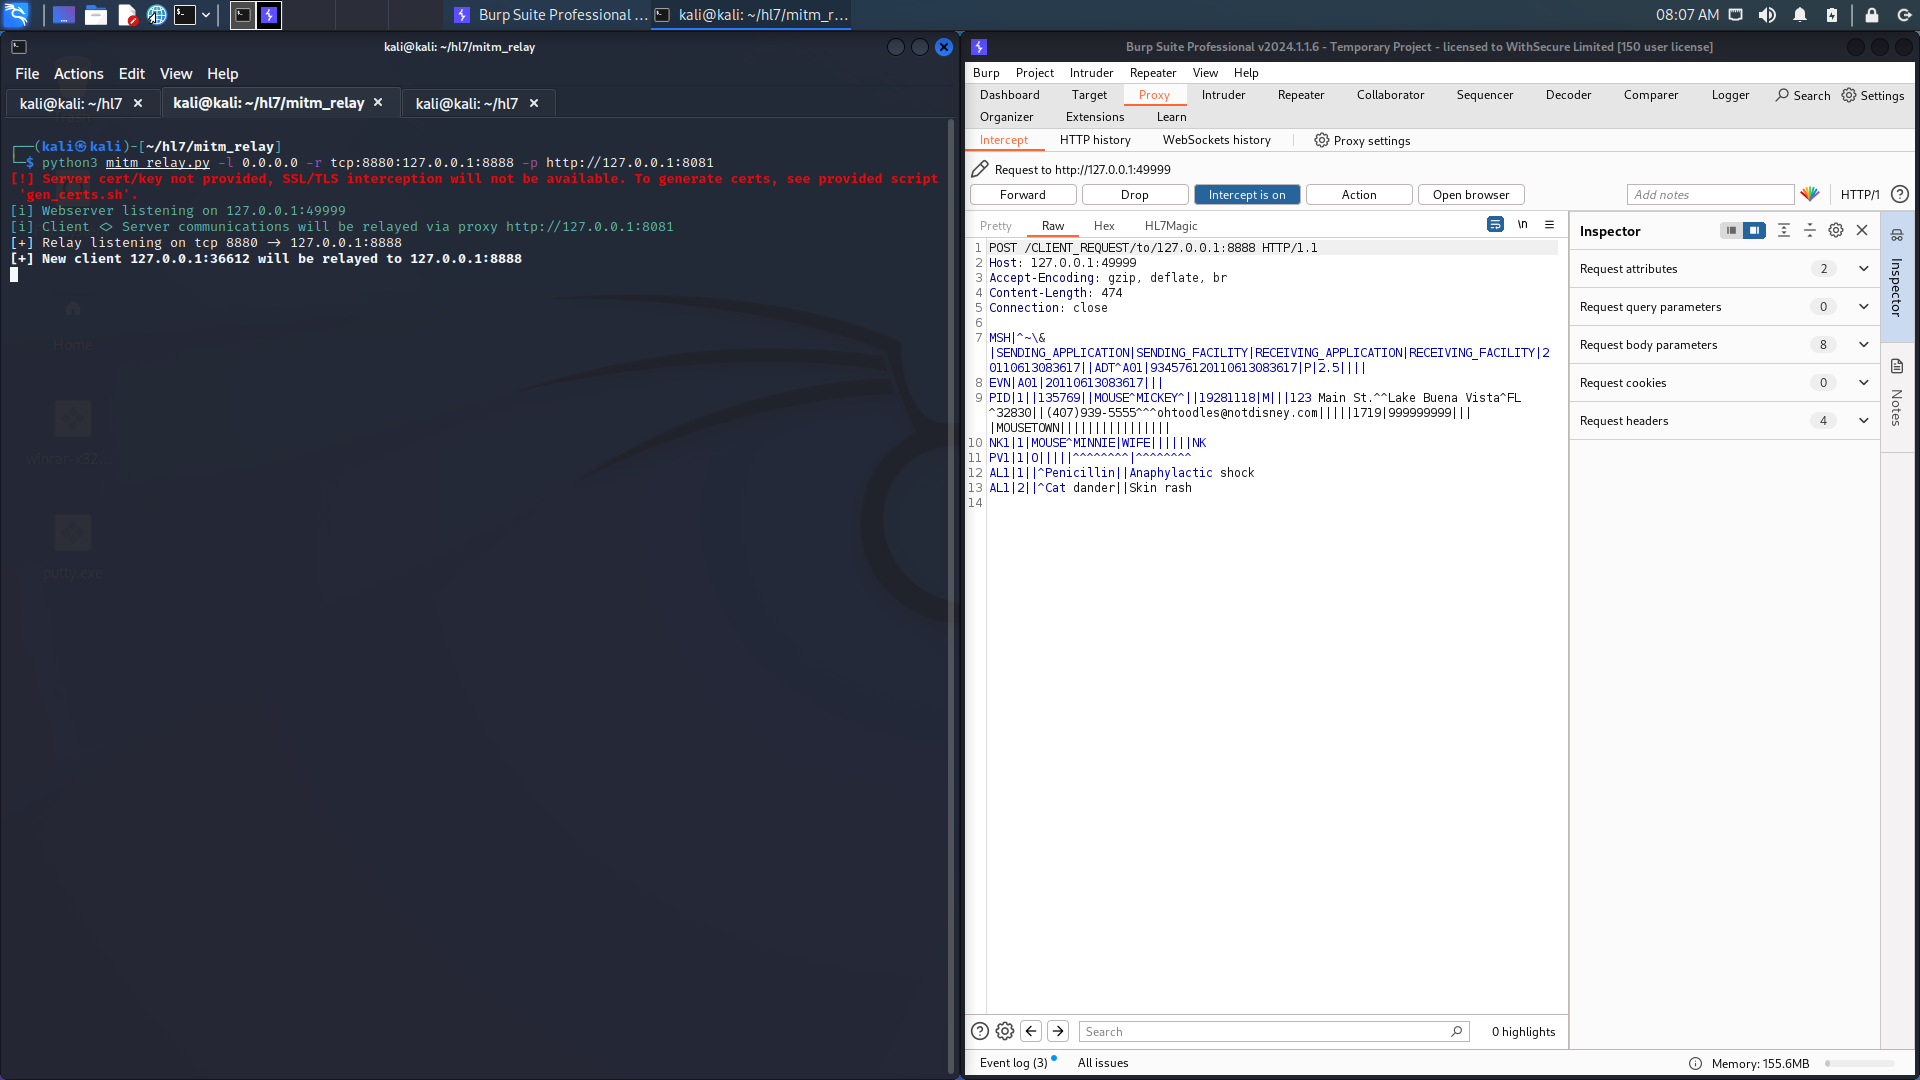Click the pencil edit icon beside the request URL
Viewport: 1920px width, 1080px height.
pos(980,168)
